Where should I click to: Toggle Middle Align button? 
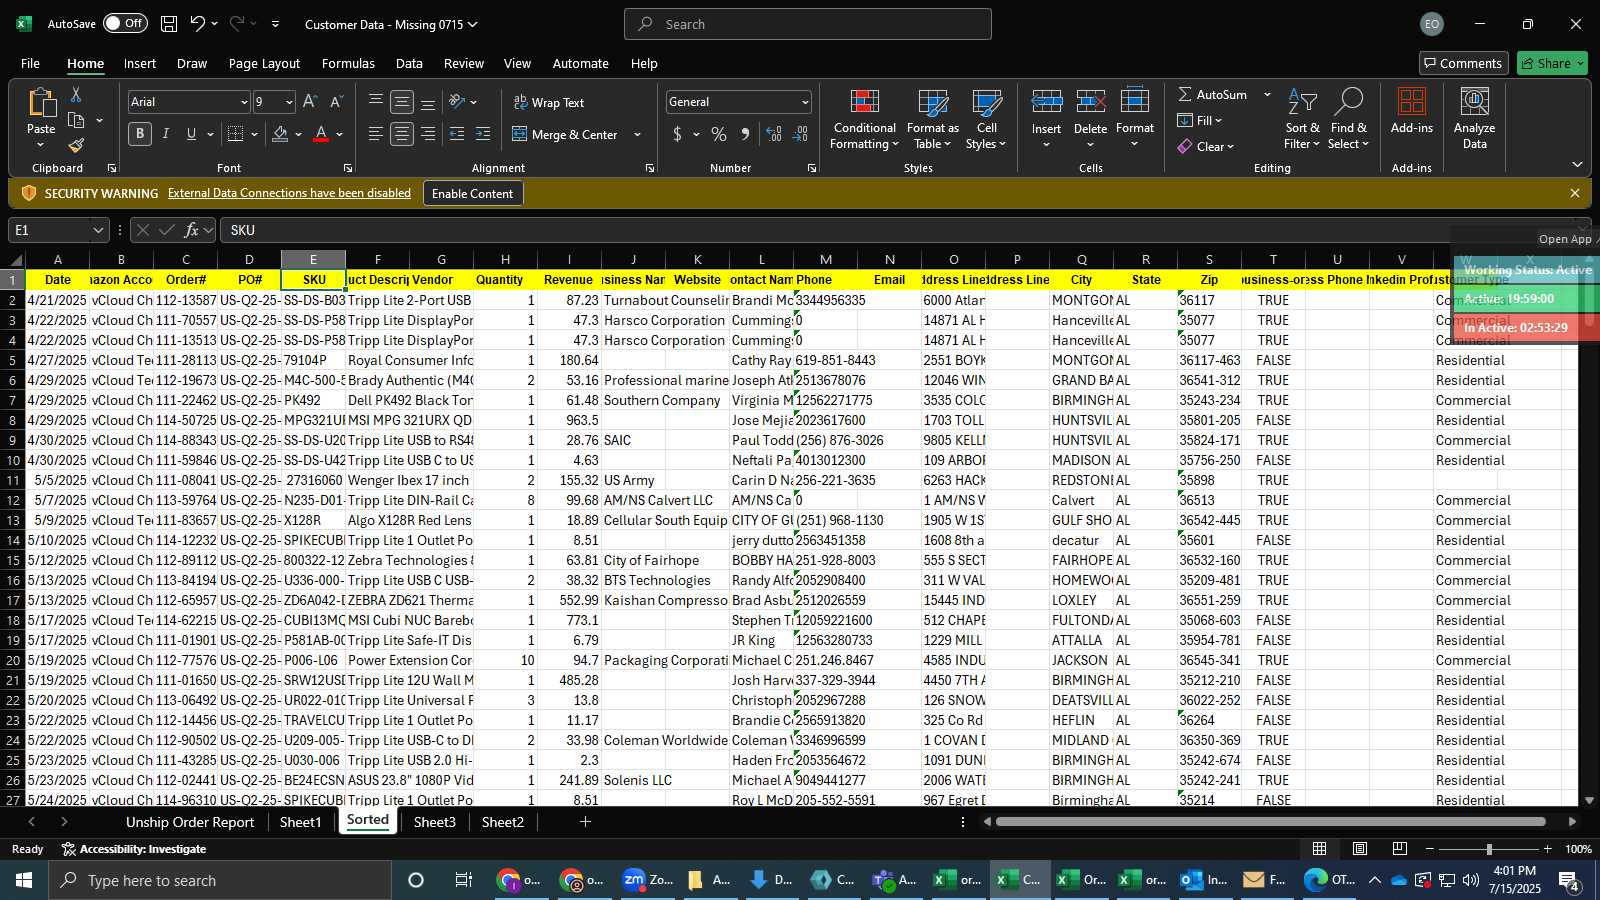(402, 102)
